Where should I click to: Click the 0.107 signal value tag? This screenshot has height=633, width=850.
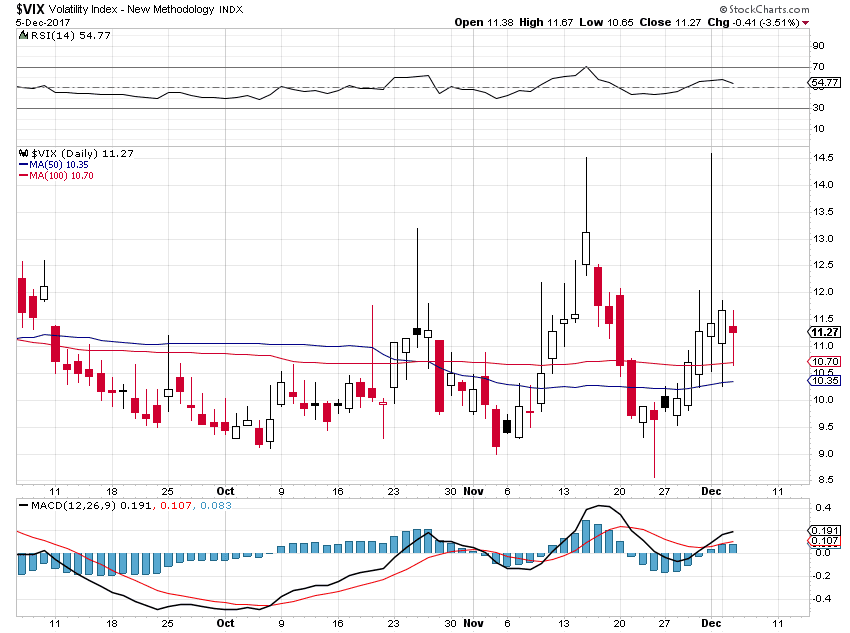point(825,541)
